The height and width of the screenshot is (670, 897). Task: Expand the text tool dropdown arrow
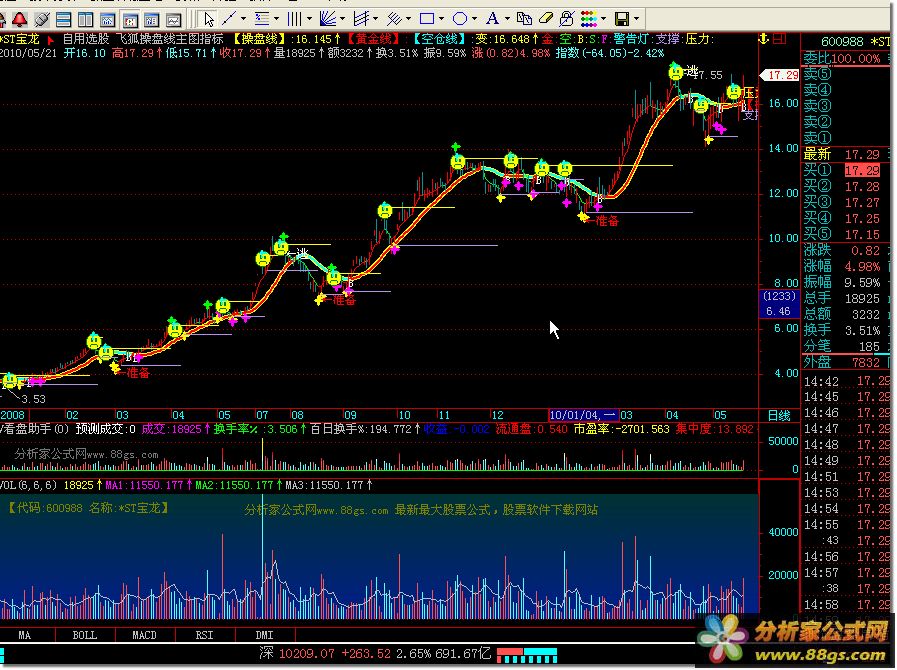(507, 19)
